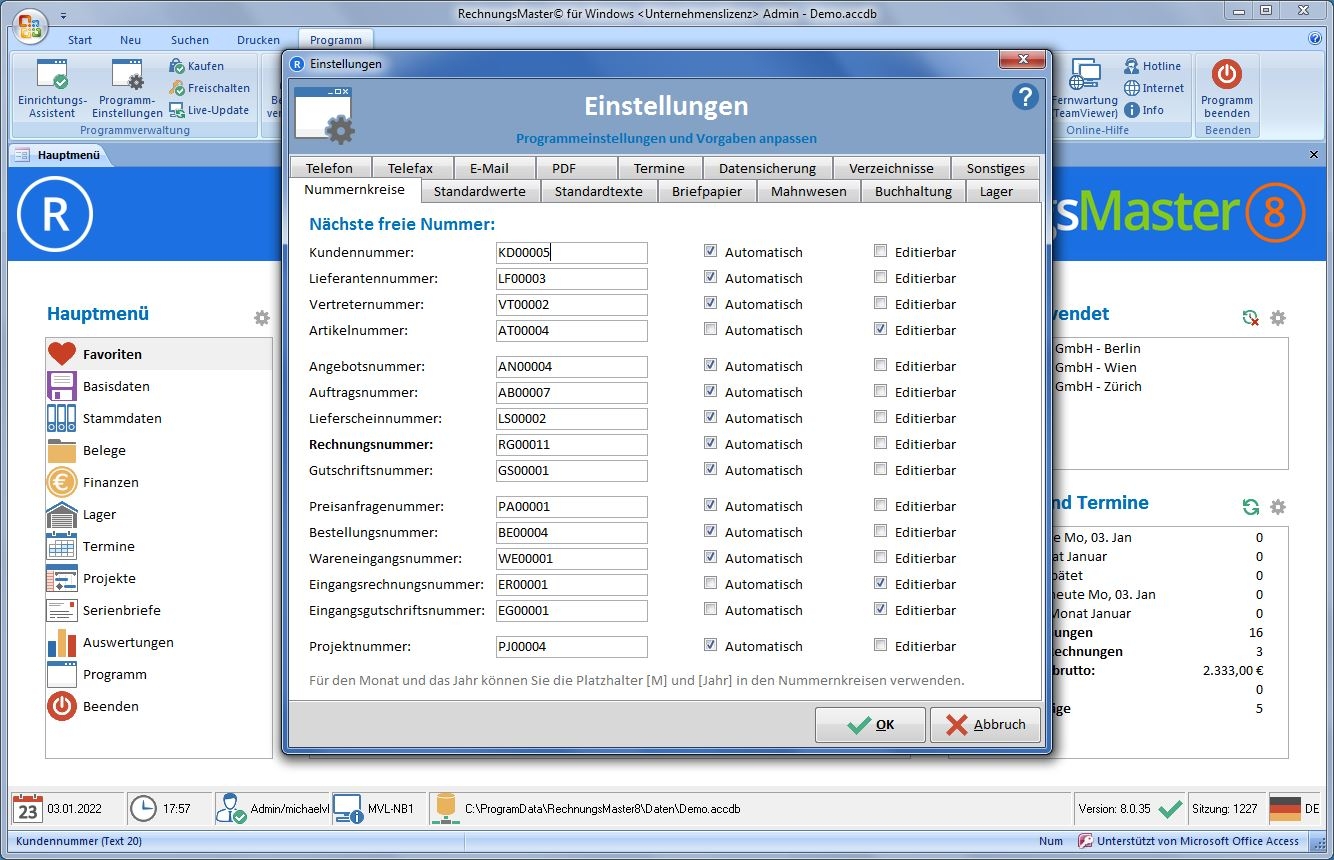Image resolution: width=1334 pixels, height=860 pixels.
Task: Click the Kaufen ribbon button
Action: click(x=197, y=66)
